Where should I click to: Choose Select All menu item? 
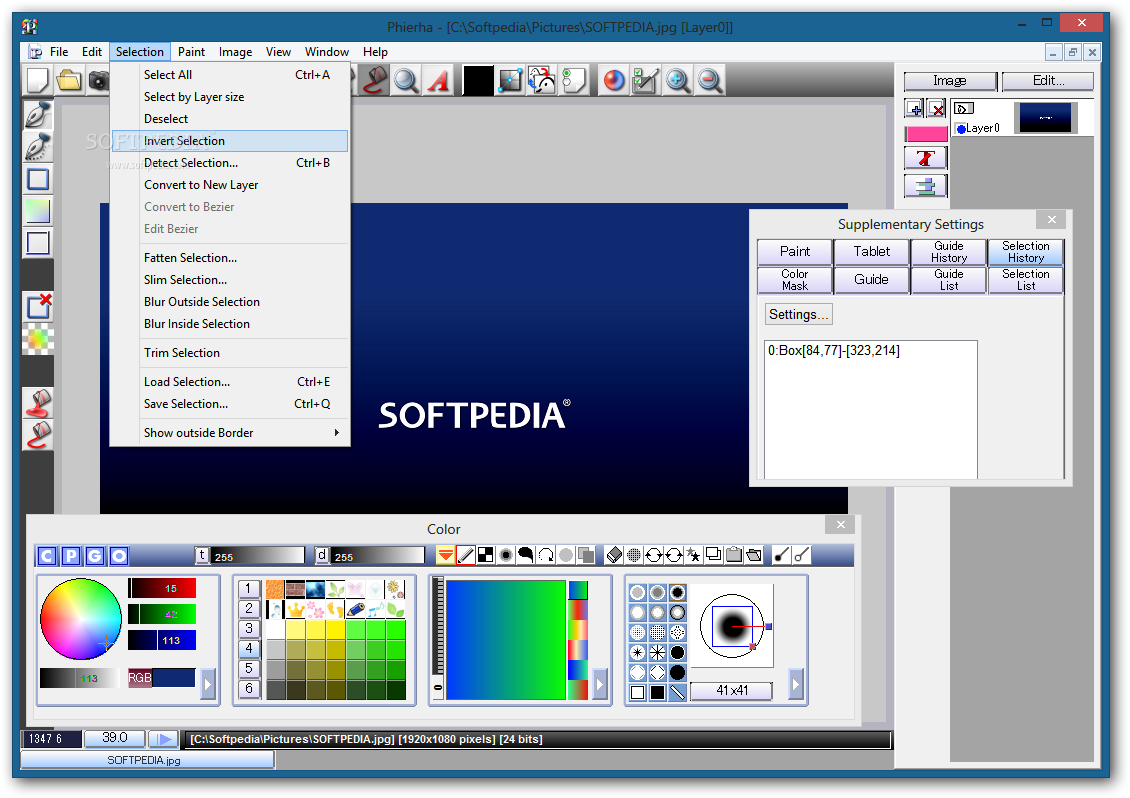click(x=229, y=75)
